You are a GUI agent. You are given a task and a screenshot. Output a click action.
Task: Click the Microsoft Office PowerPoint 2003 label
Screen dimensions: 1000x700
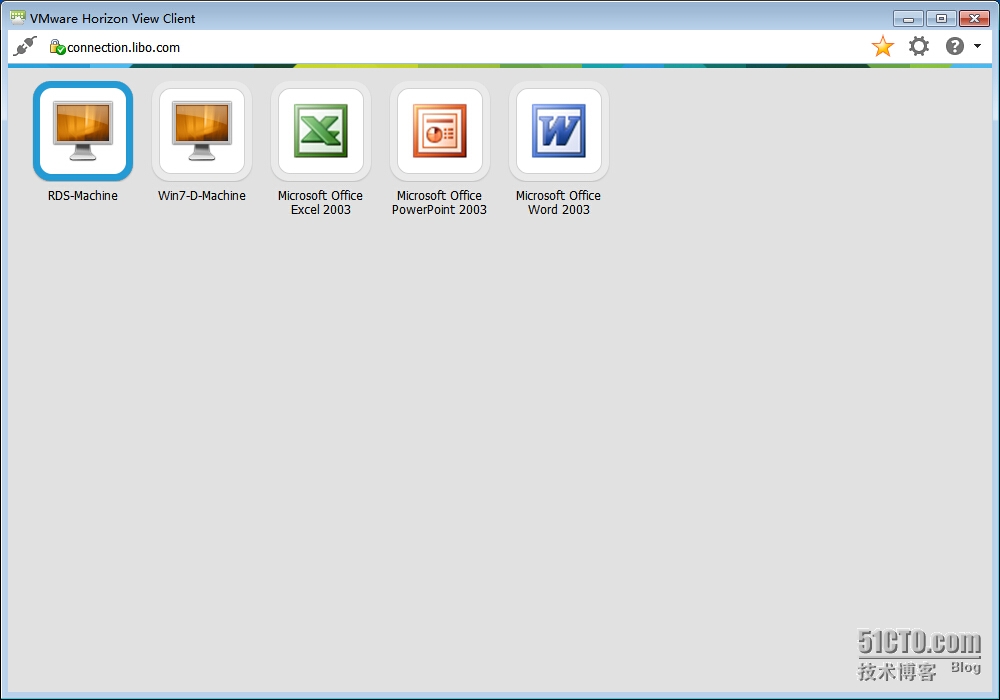(x=439, y=203)
